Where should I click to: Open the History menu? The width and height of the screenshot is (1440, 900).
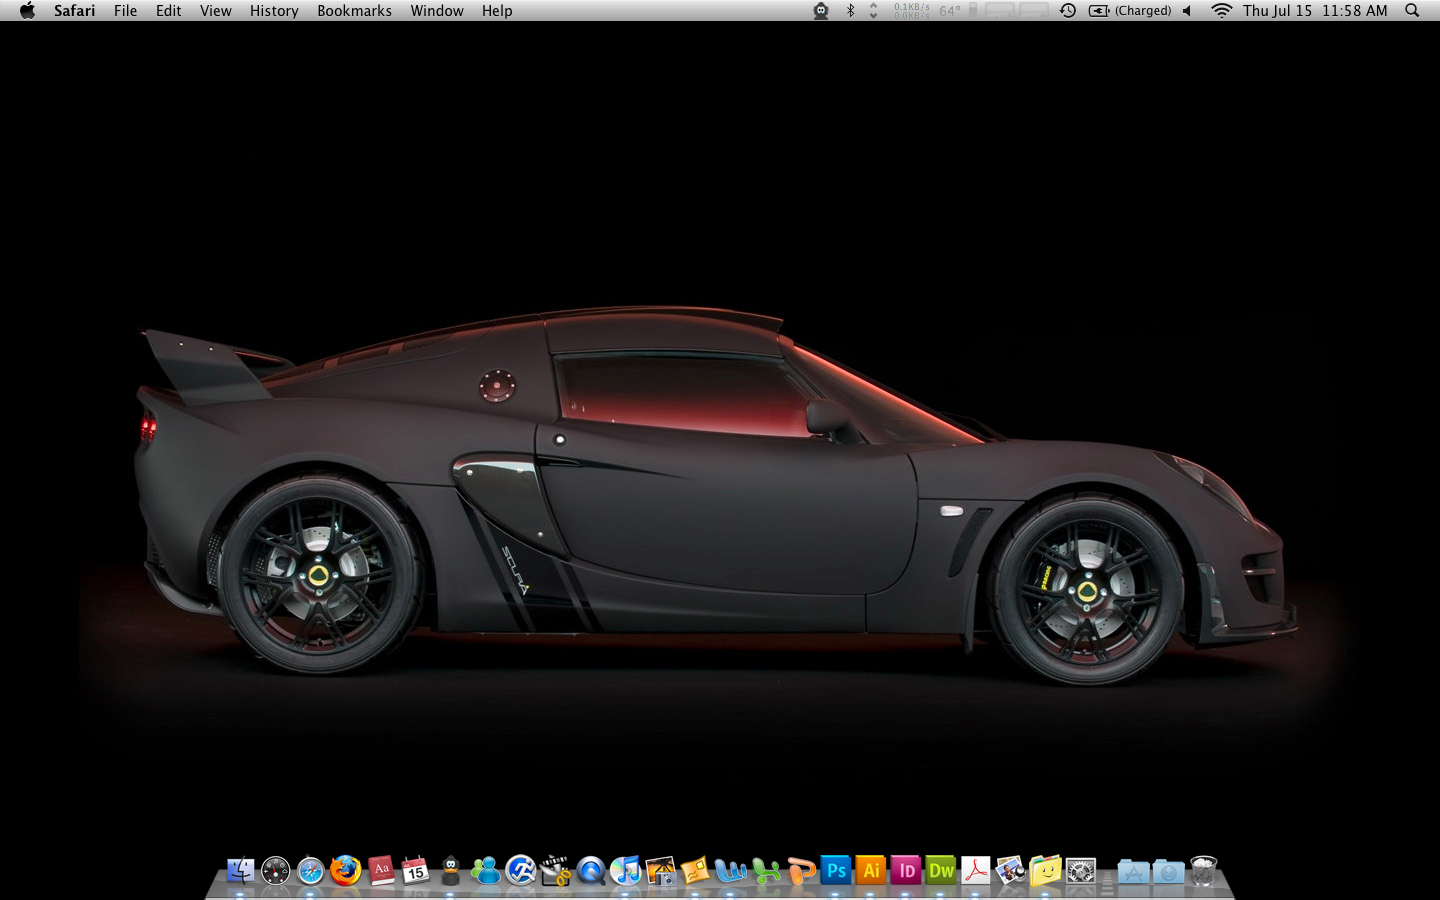tap(274, 11)
